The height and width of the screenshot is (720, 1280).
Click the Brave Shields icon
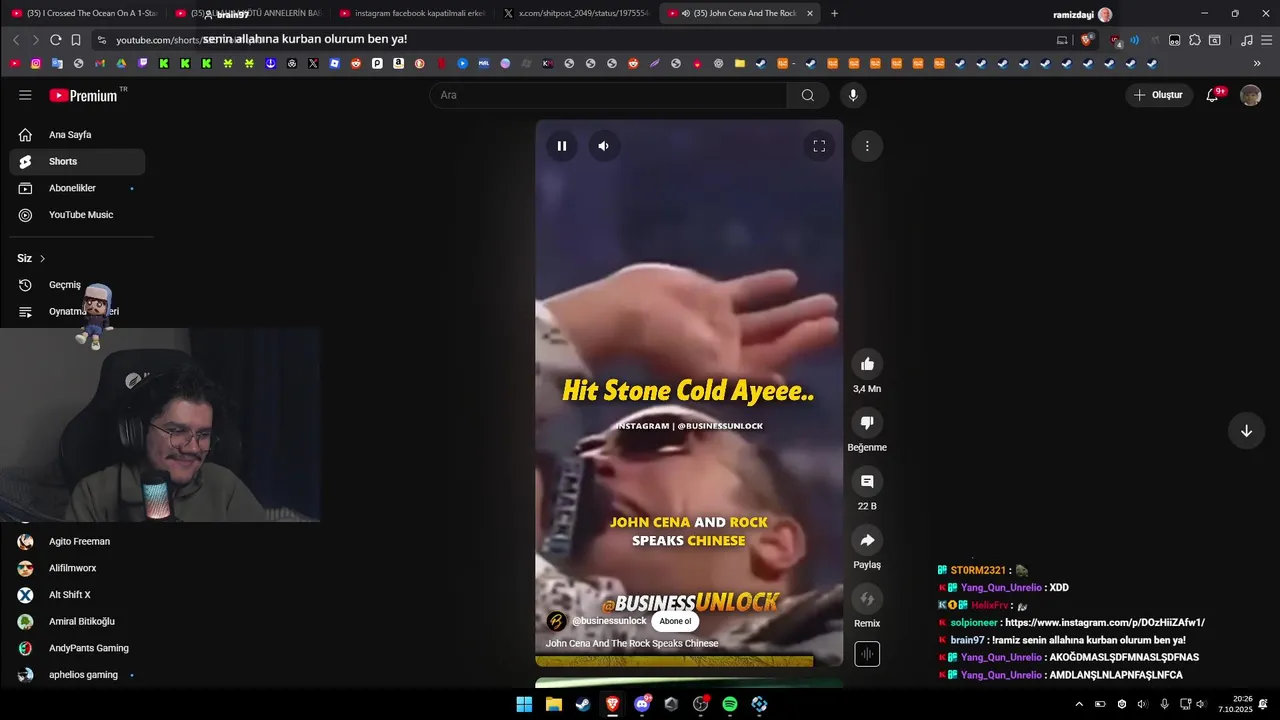click(1086, 40)
